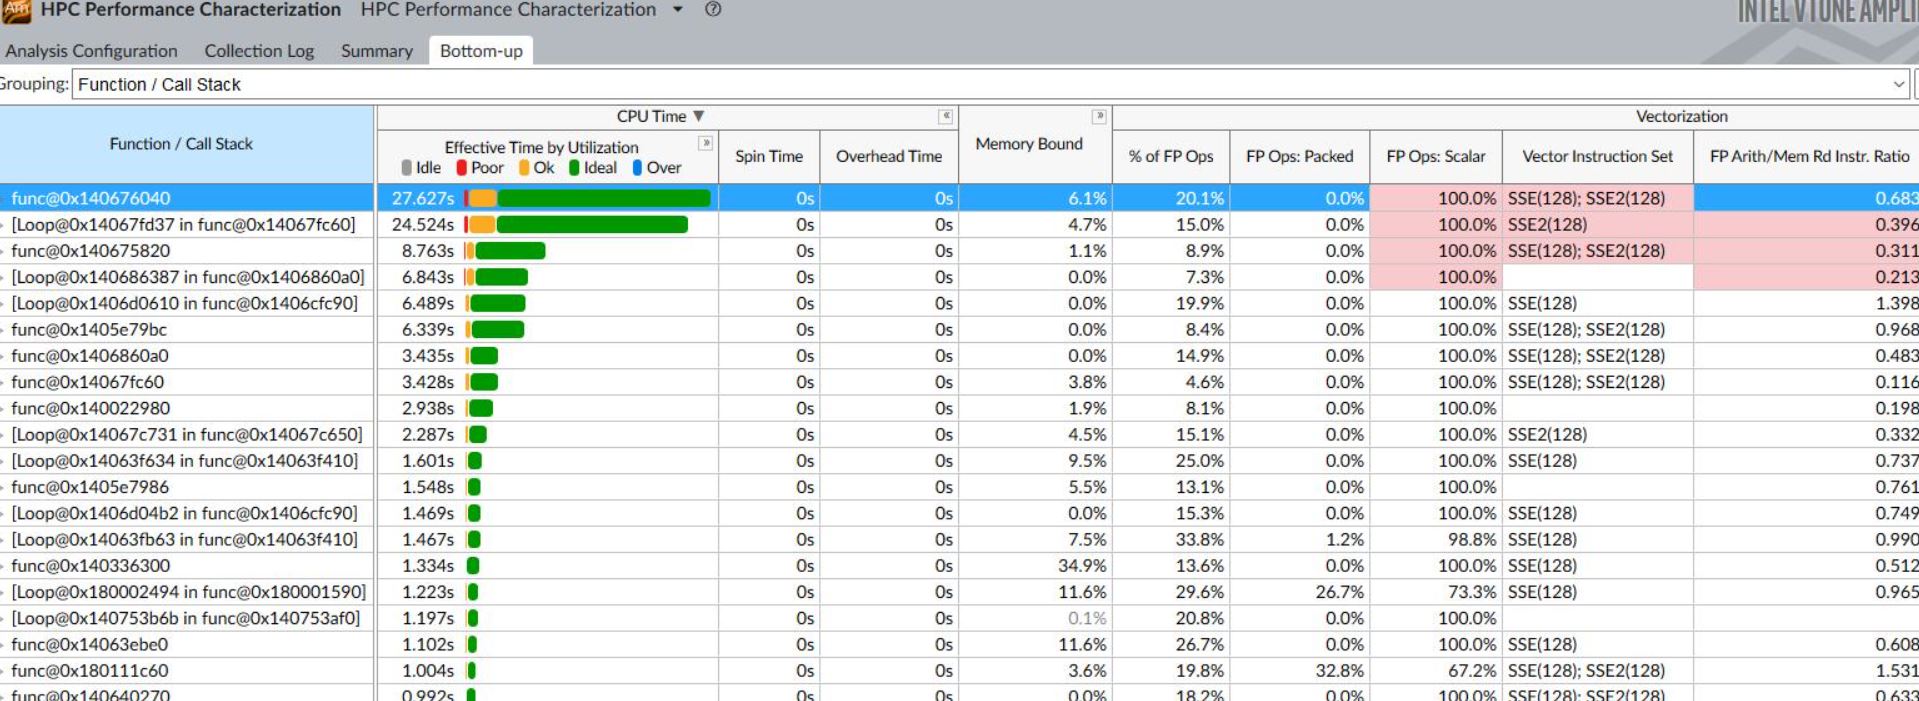
Task: Expand the func@0x140675820 row
Action: (3, 251)
